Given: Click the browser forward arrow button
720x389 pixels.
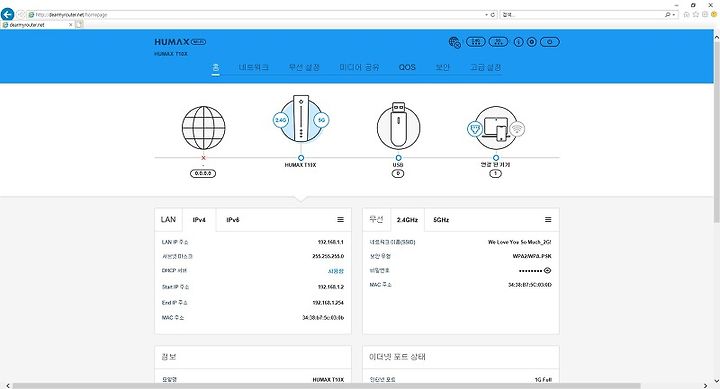Looking at the screenshot, I should click(21, 15).
